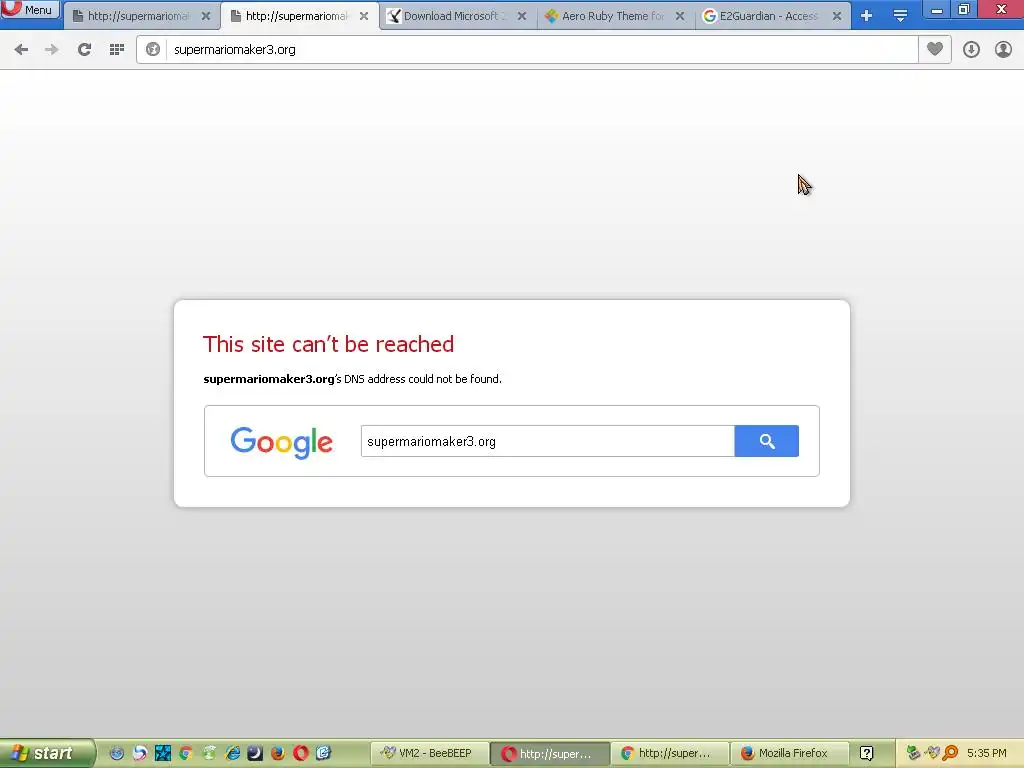This screenshot has height=768, width=1024.
Task: Close the Aero Ruby Theme tab
Action: click(x=680, y=16)
